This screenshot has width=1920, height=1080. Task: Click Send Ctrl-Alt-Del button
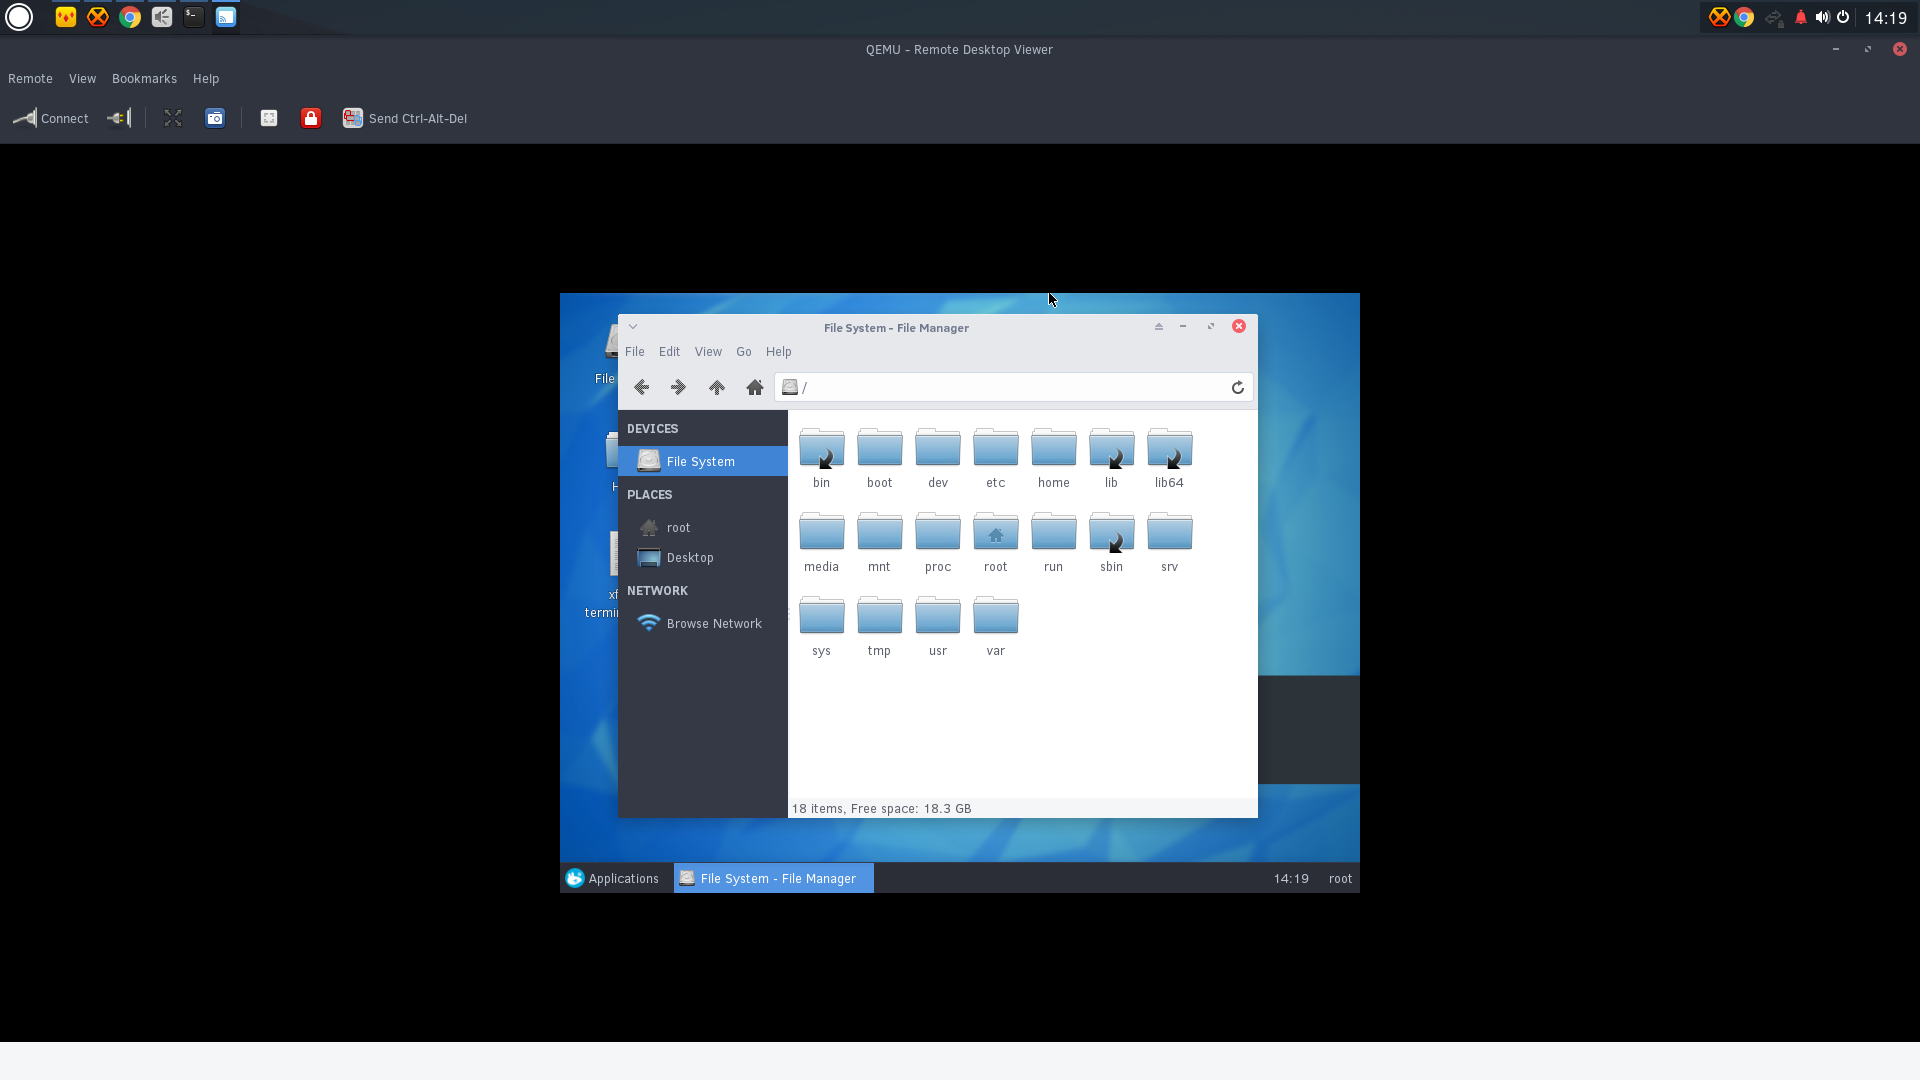(x=405, y=118)
